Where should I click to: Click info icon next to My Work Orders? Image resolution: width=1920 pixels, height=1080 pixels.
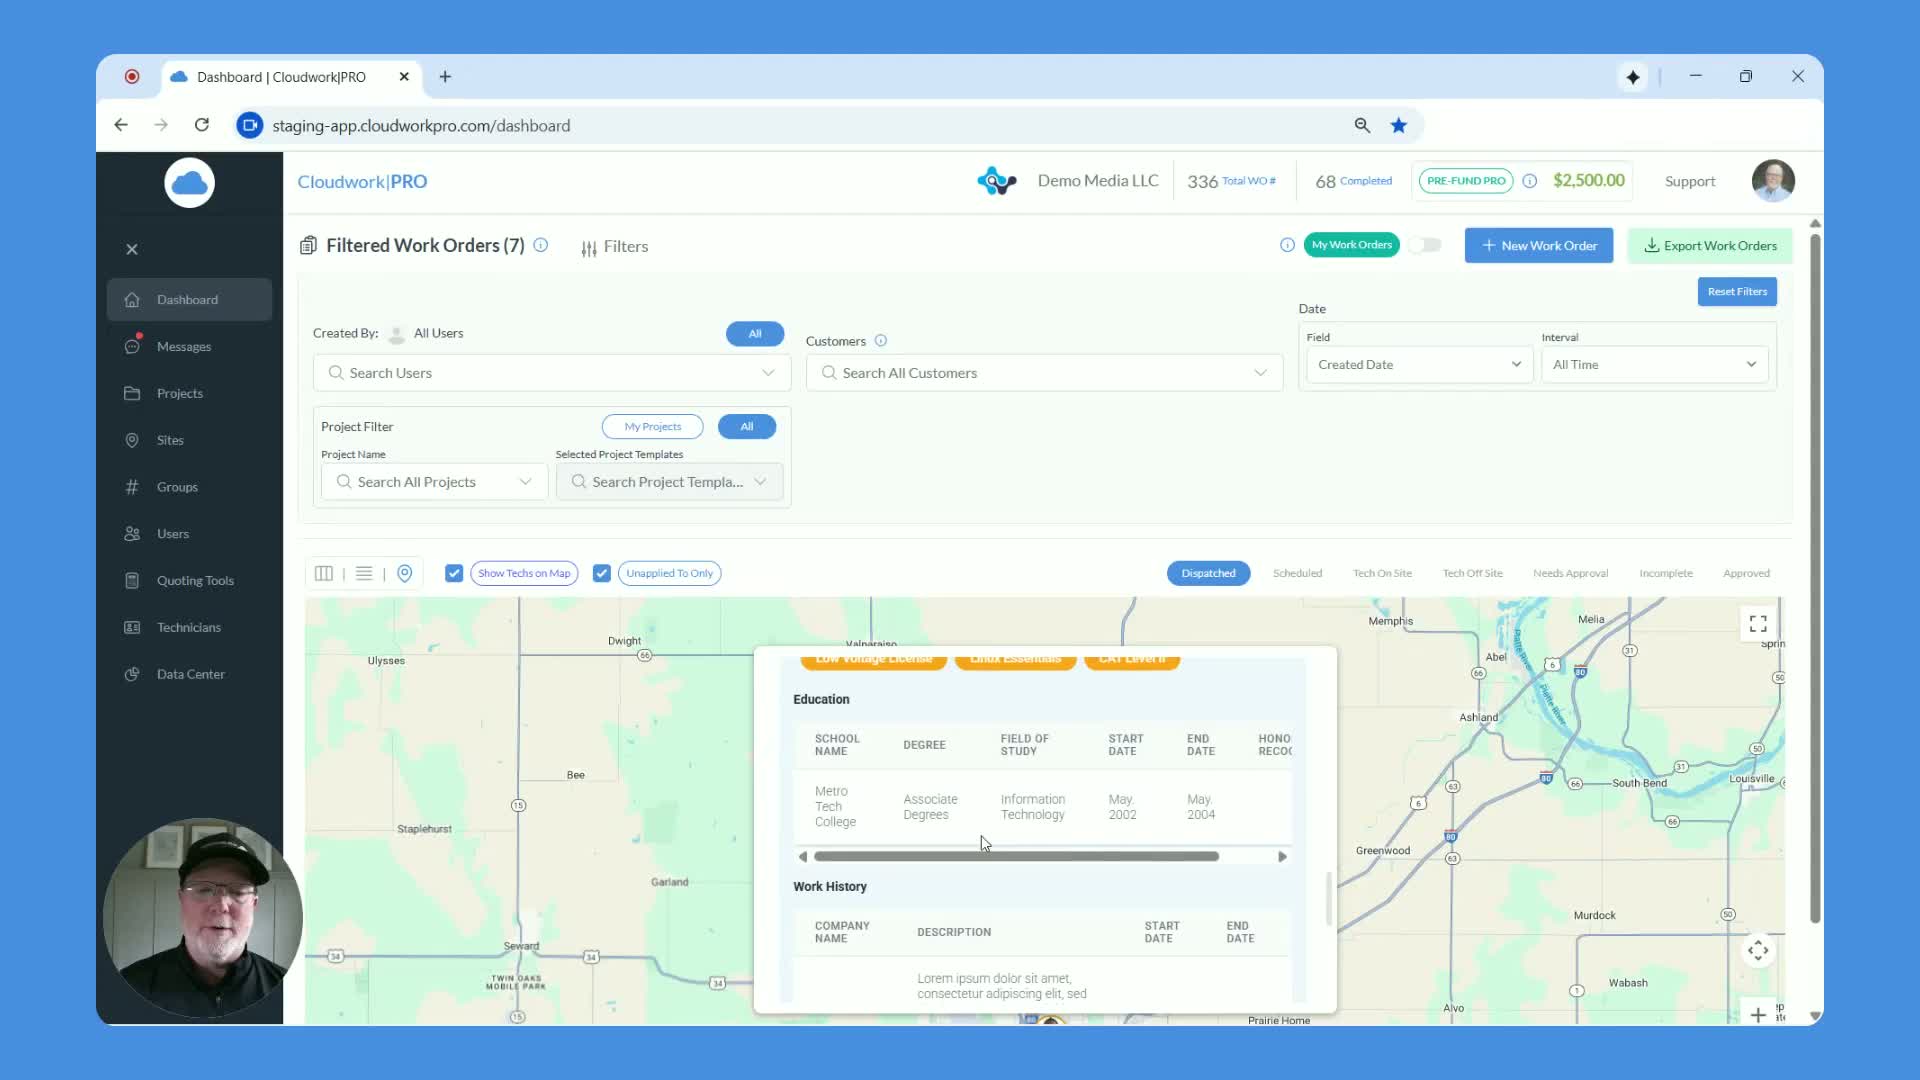click(x=1288, y=245)
